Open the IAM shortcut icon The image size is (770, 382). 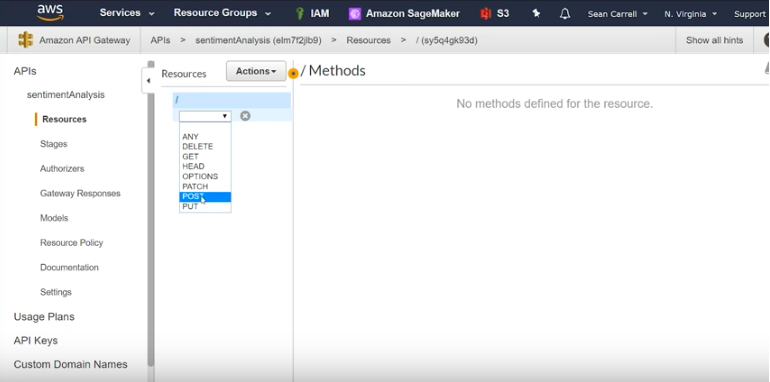coord(300,13)
